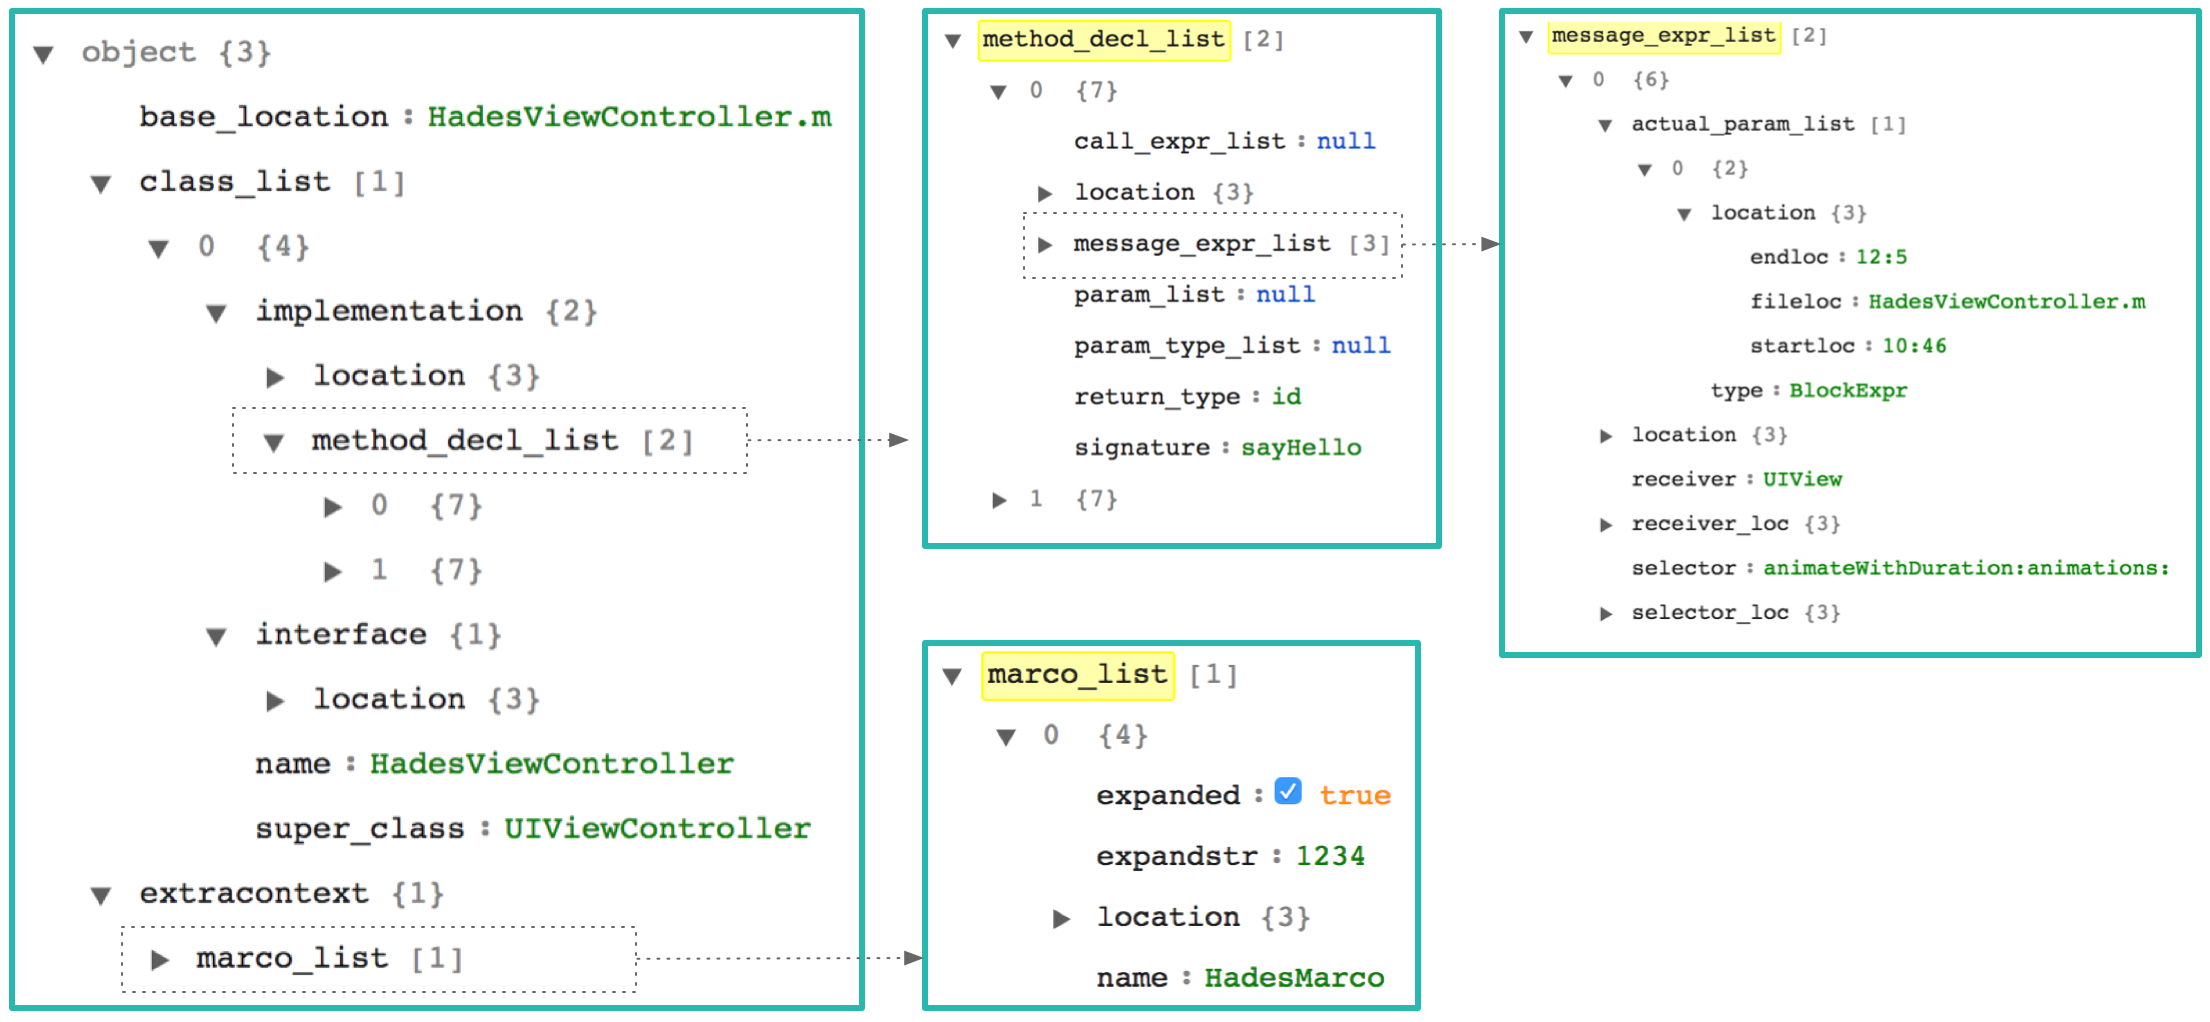Collapse highlighted message_expr_list [2] node
The height and width of the screenshot is (1022, 2210).
[1526, 37]
